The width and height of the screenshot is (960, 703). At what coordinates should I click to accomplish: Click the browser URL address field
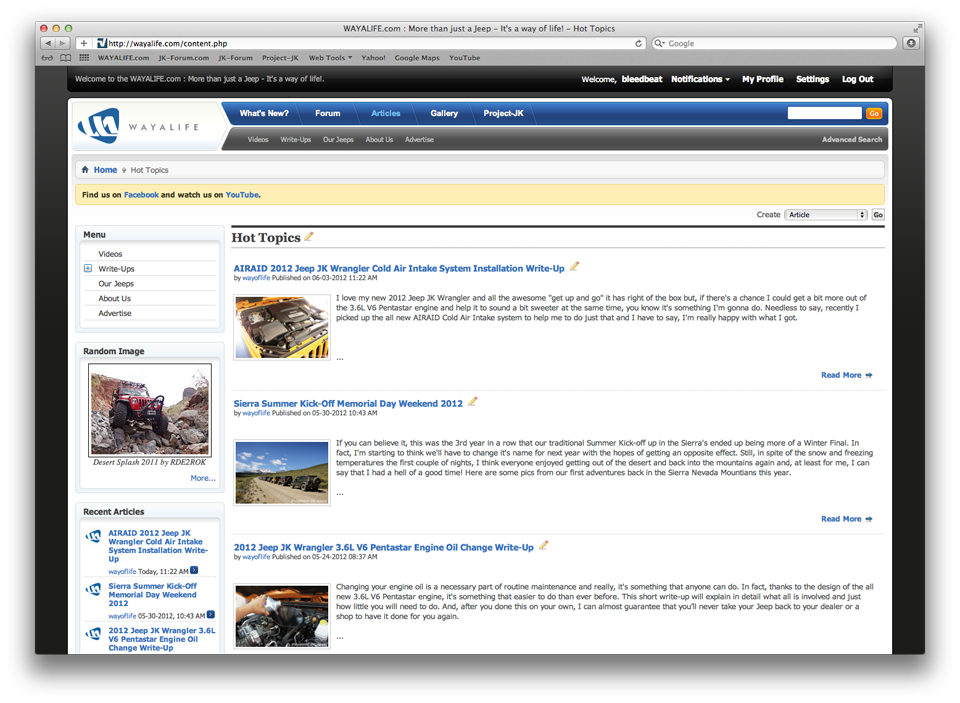click(x=369, y=43)
